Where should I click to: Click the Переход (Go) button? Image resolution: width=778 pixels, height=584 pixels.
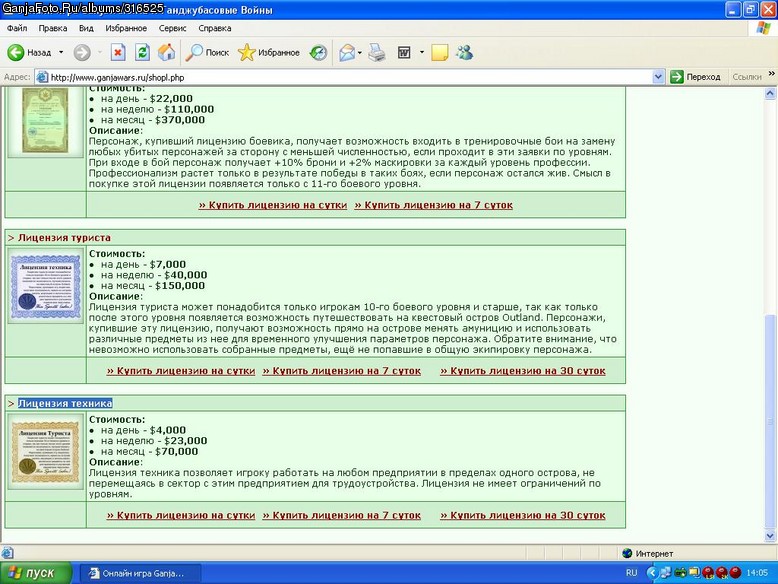pos(695,77)
